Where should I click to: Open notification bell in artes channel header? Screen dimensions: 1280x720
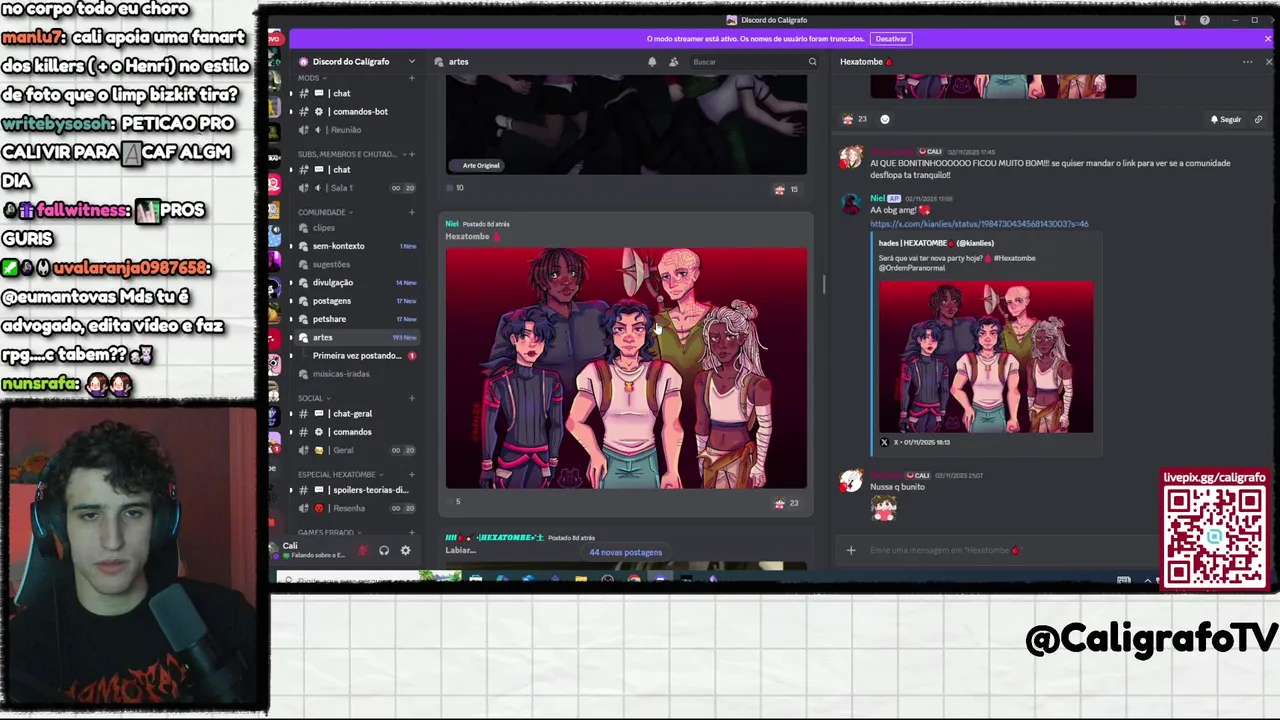click(x=652, y=62)
